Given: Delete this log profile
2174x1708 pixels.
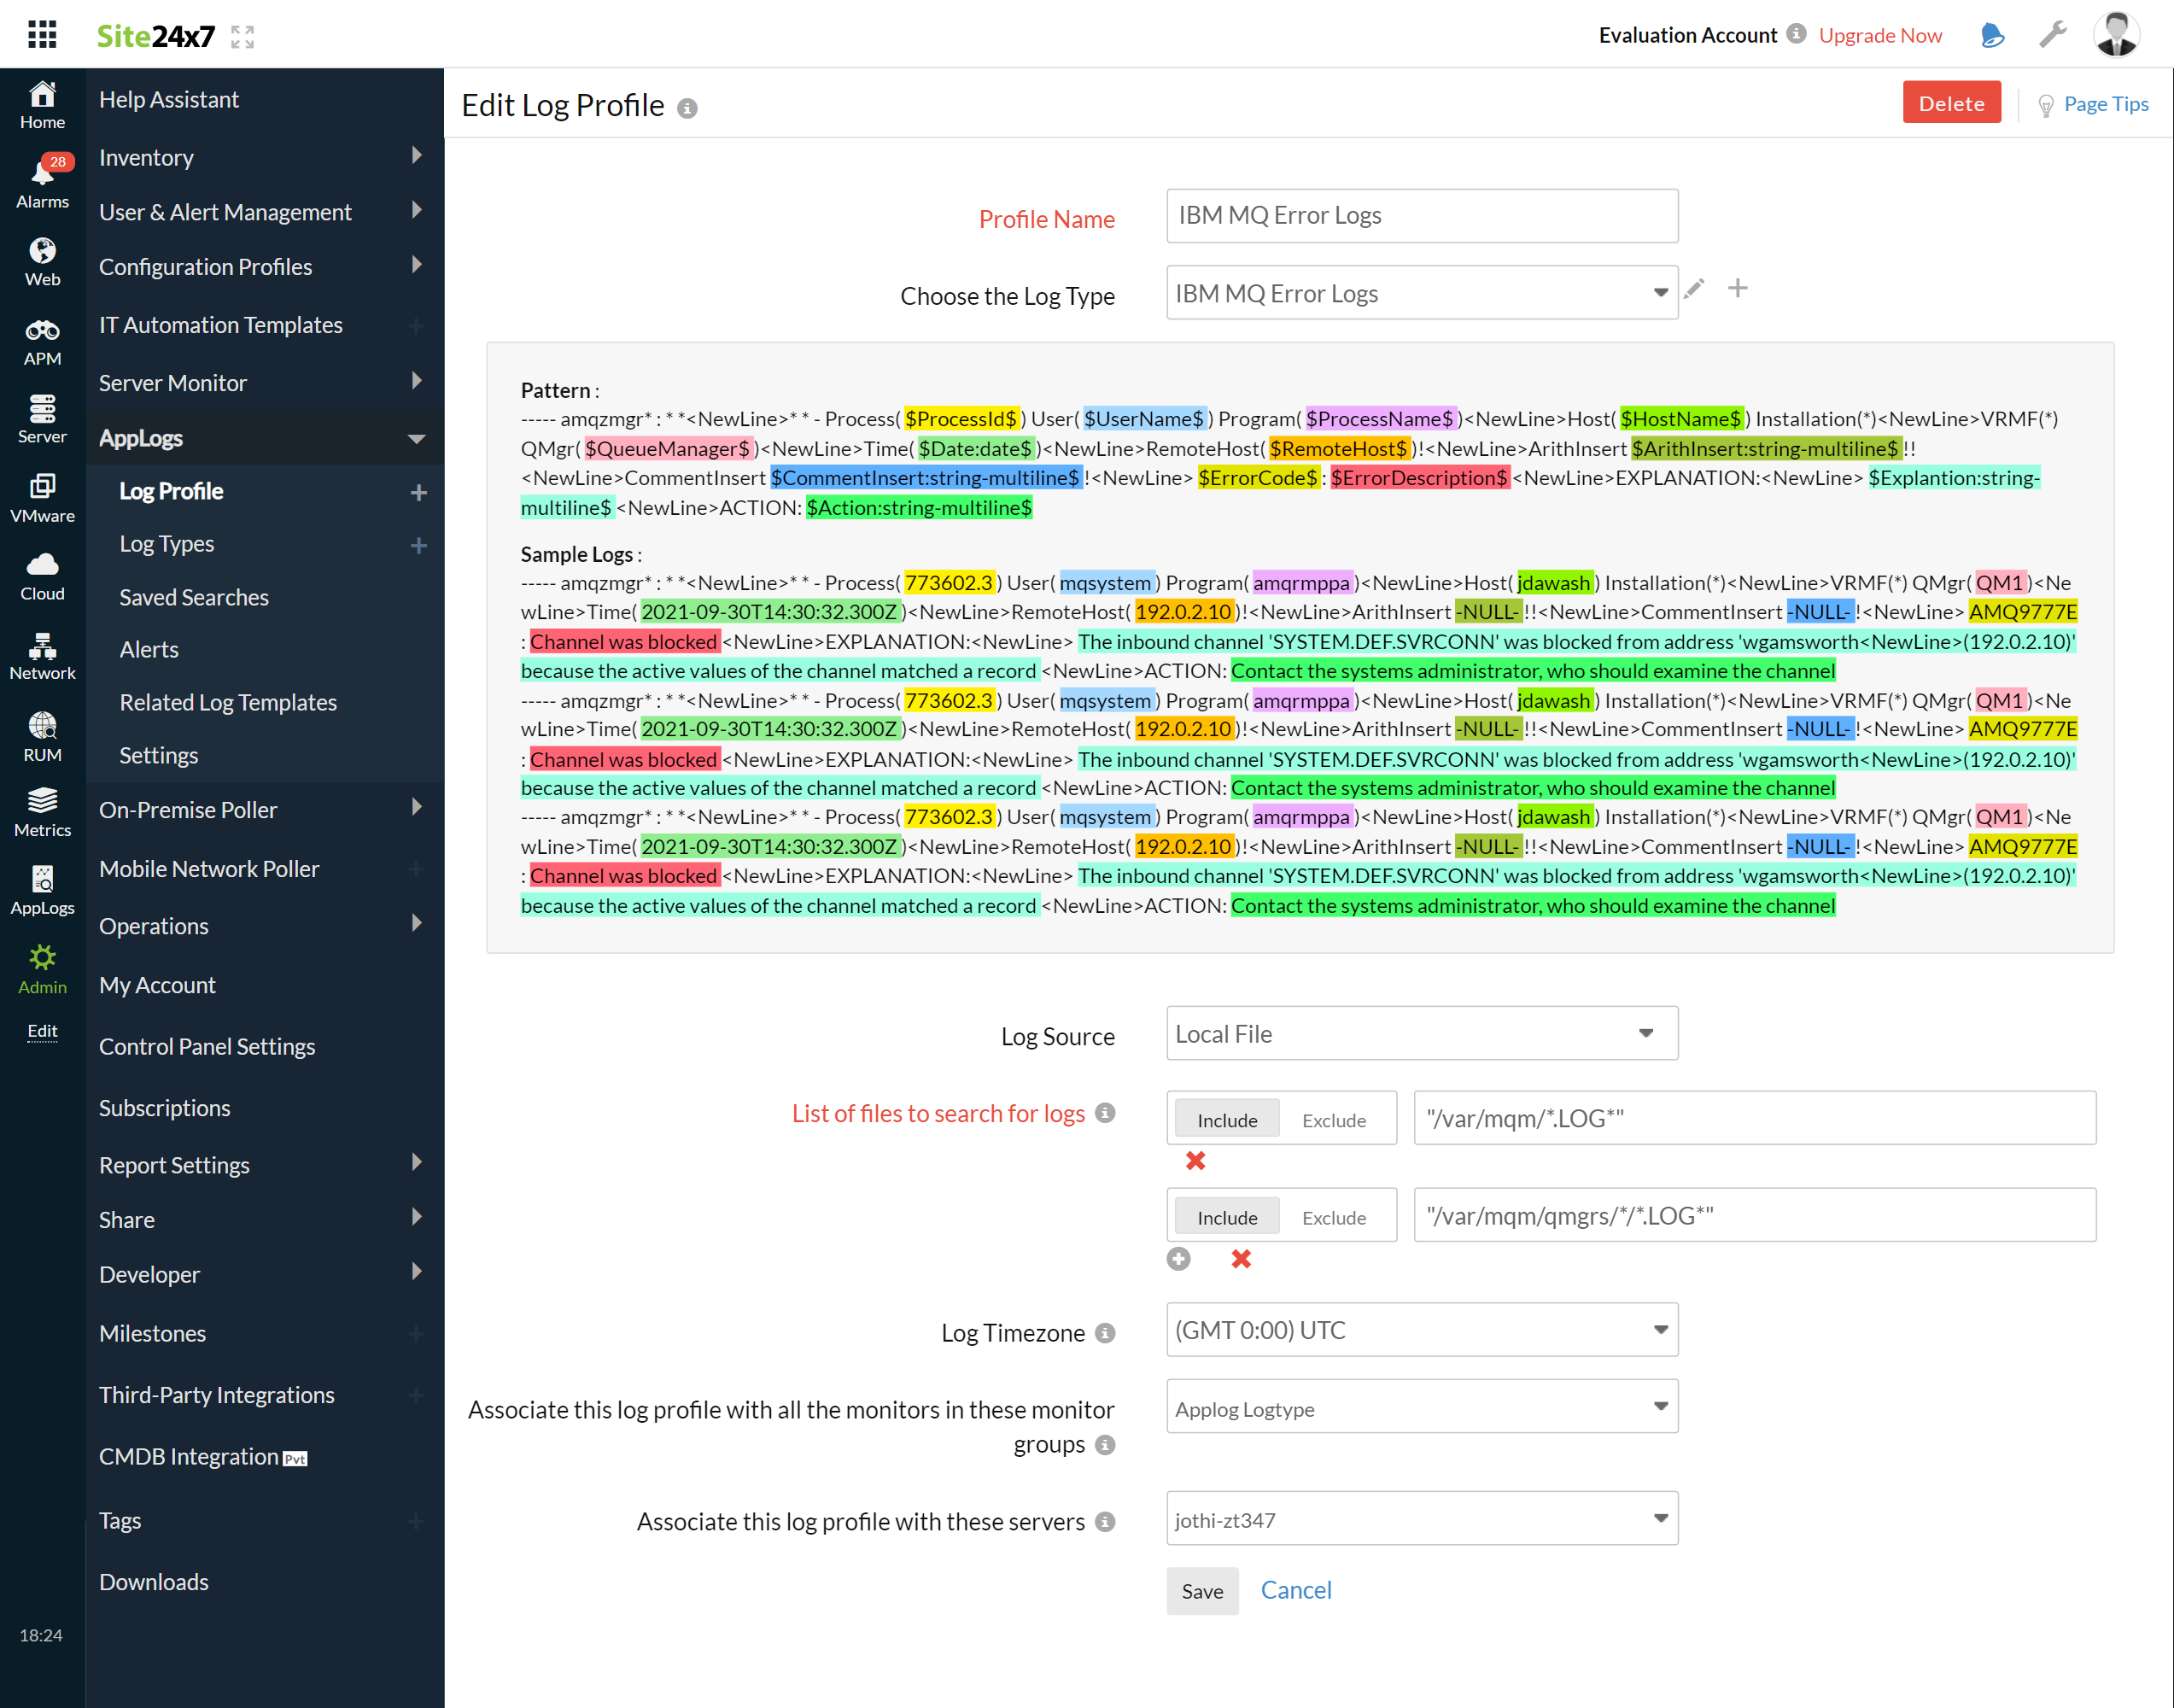Looking at the screenshot, I should point(1951,102).
